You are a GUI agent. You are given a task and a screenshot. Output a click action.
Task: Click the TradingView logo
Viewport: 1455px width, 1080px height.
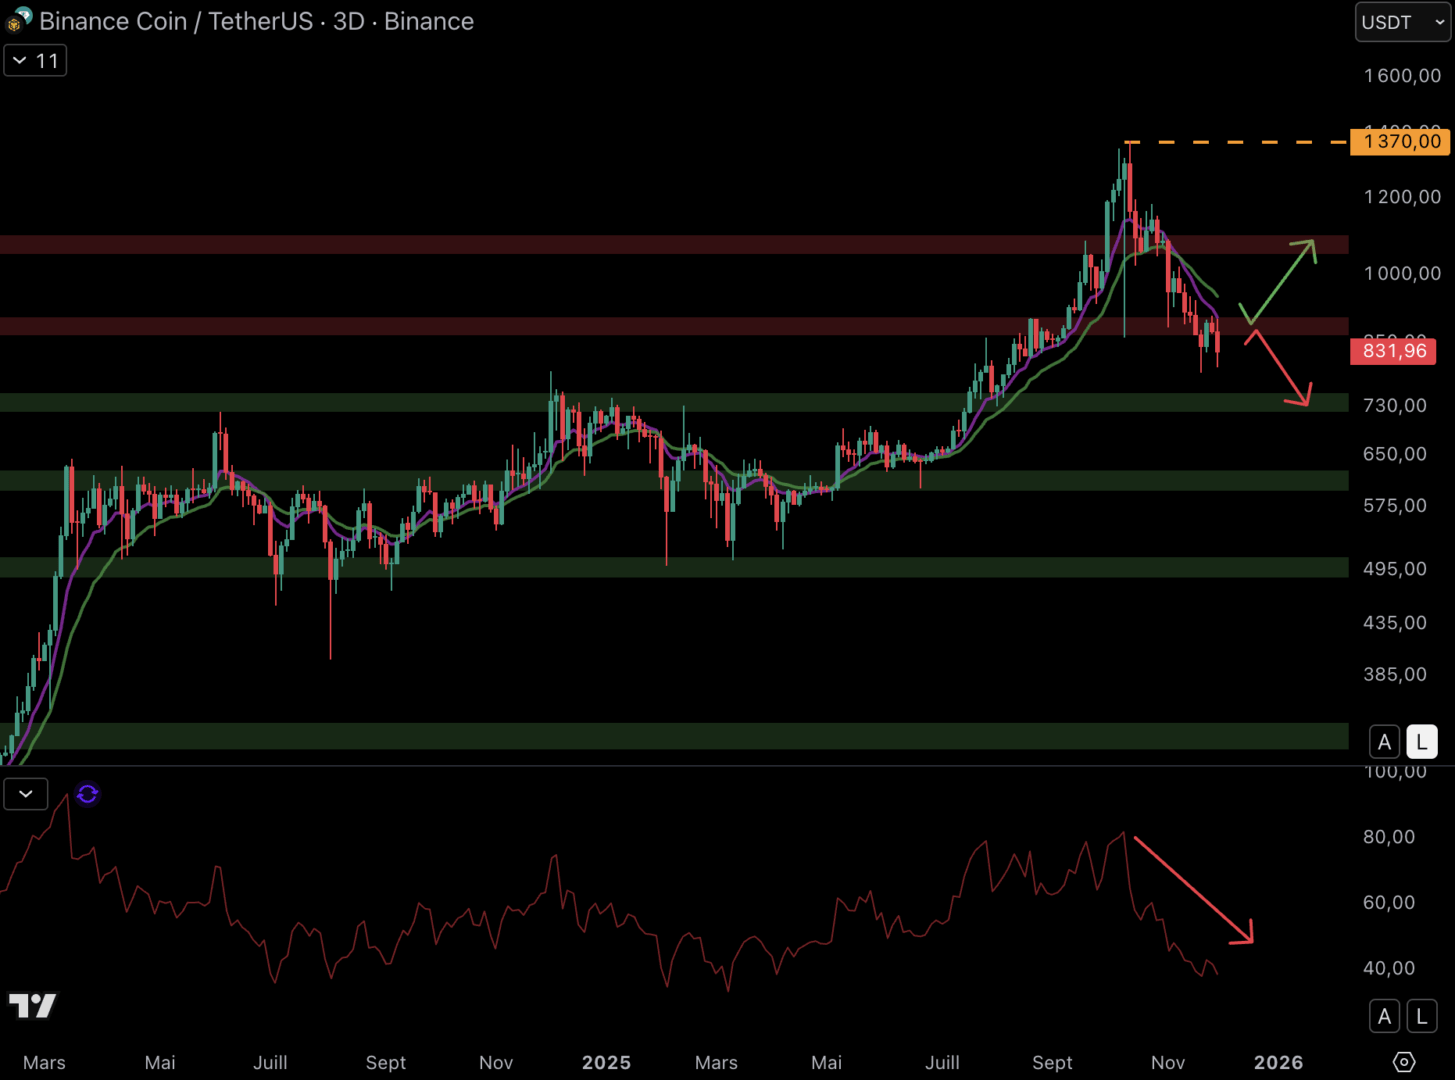33,1005
